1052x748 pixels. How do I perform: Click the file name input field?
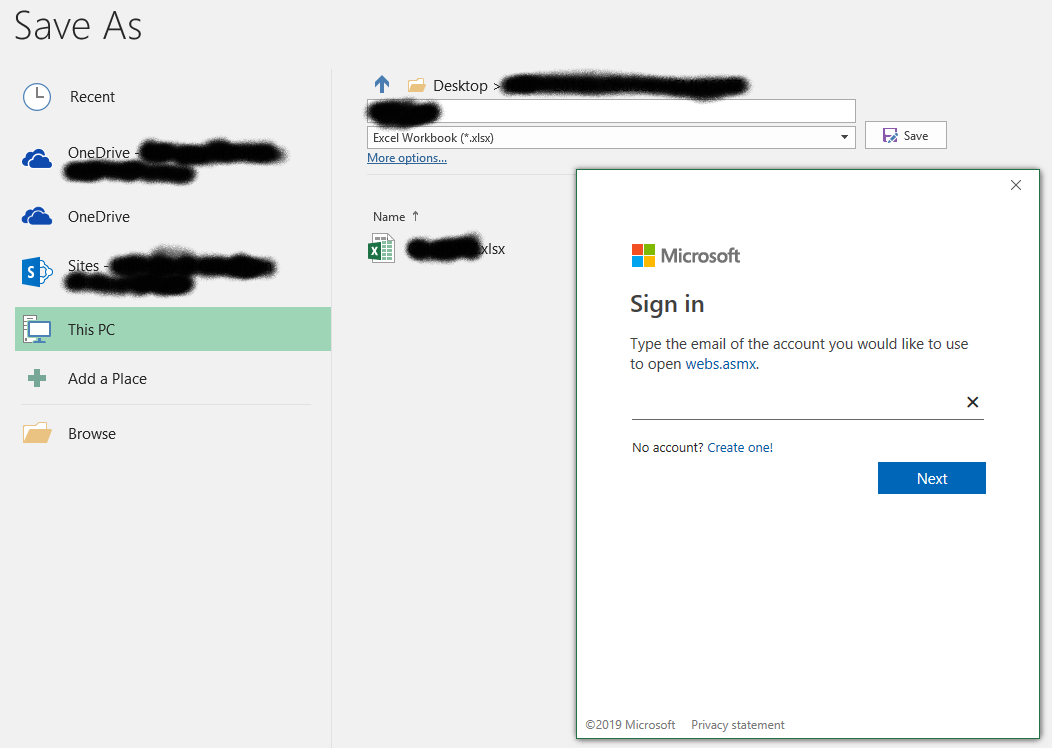tap(611, 111)
